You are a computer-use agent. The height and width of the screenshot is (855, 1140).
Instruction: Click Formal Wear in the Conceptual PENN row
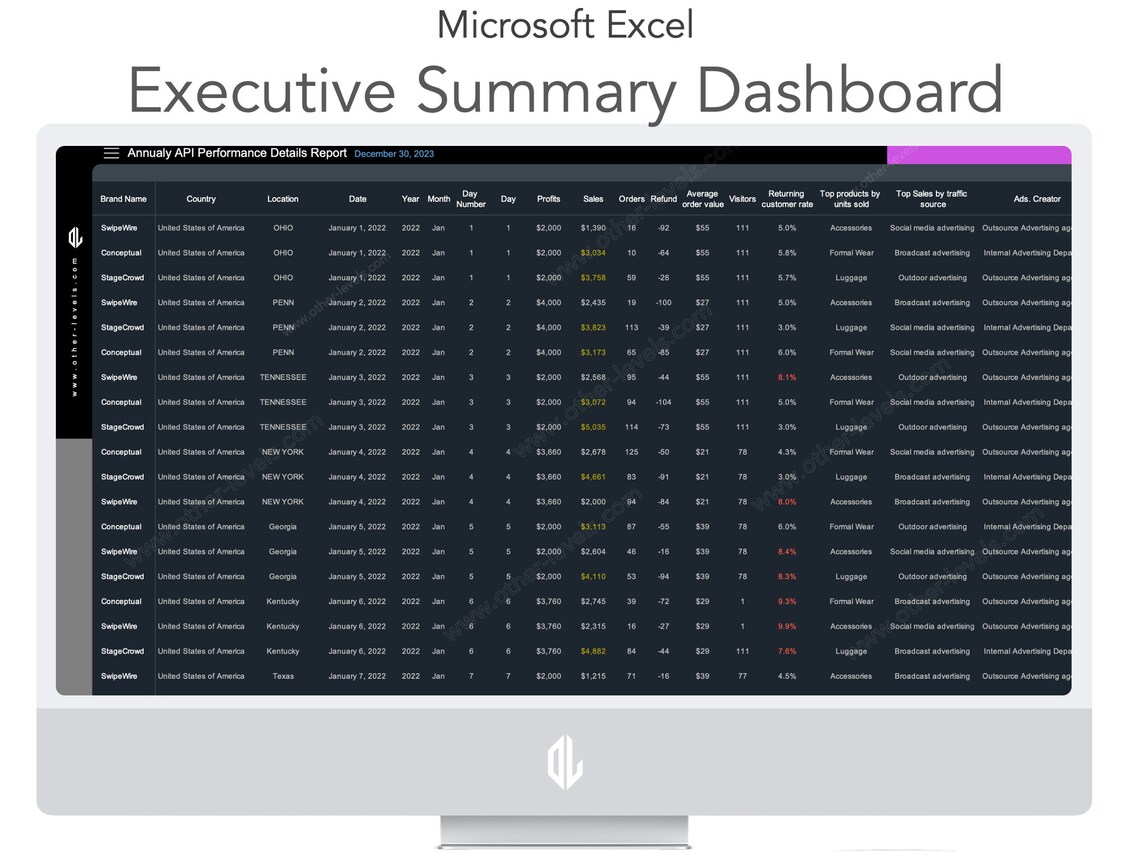(x=851, y=353)
